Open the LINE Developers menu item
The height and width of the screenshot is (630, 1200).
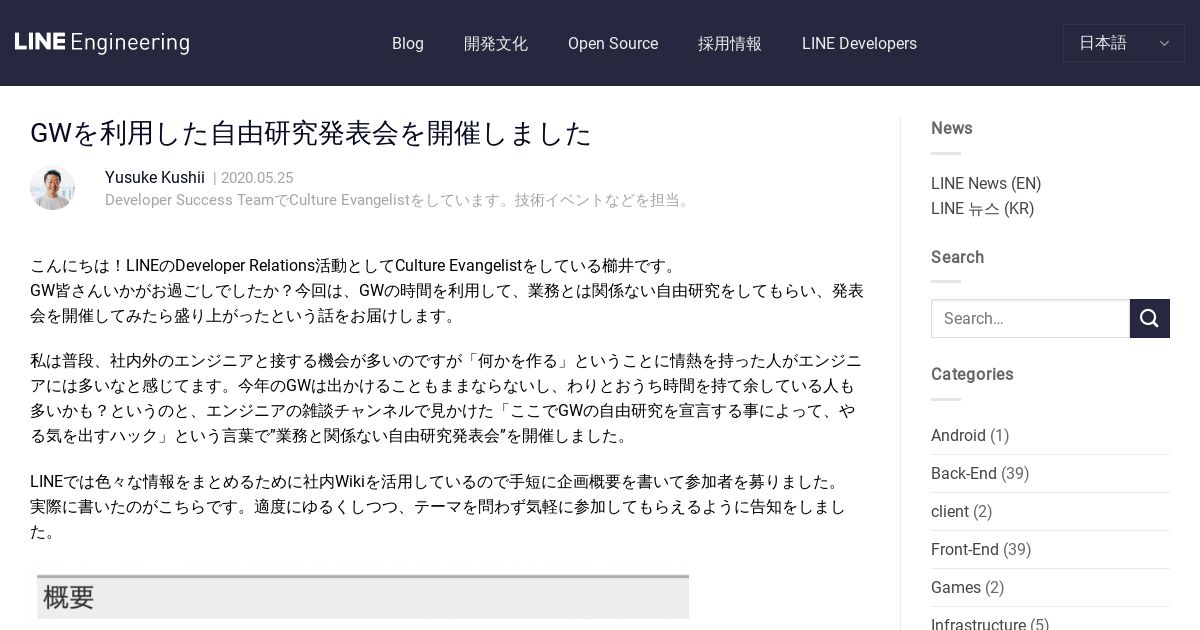(x=859, y=44)
